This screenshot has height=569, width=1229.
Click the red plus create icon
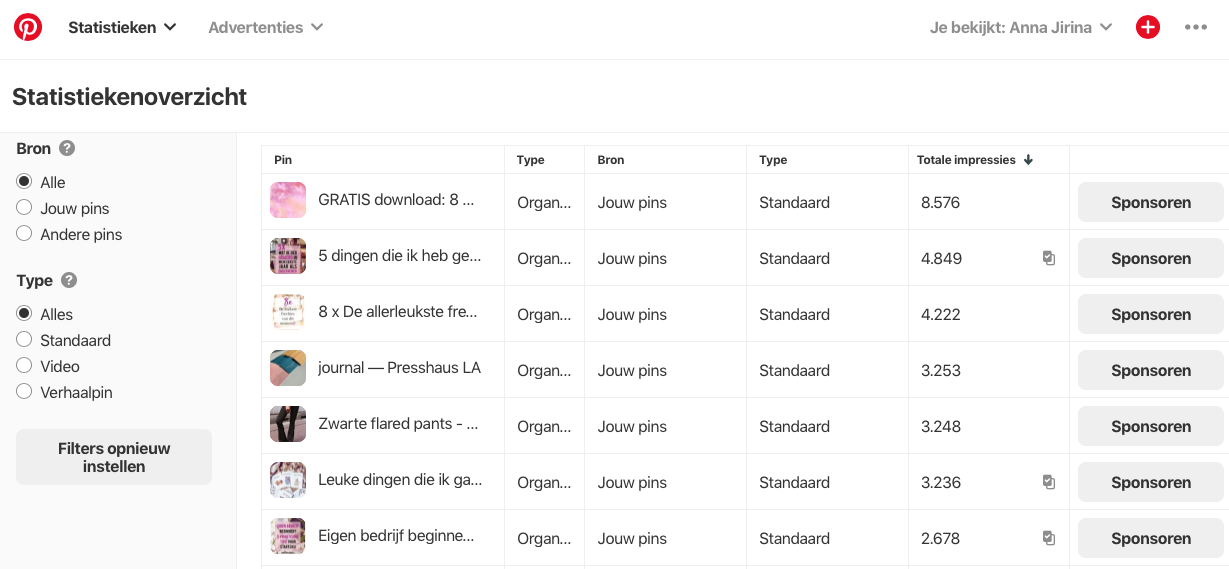[x=1147, y=27]
